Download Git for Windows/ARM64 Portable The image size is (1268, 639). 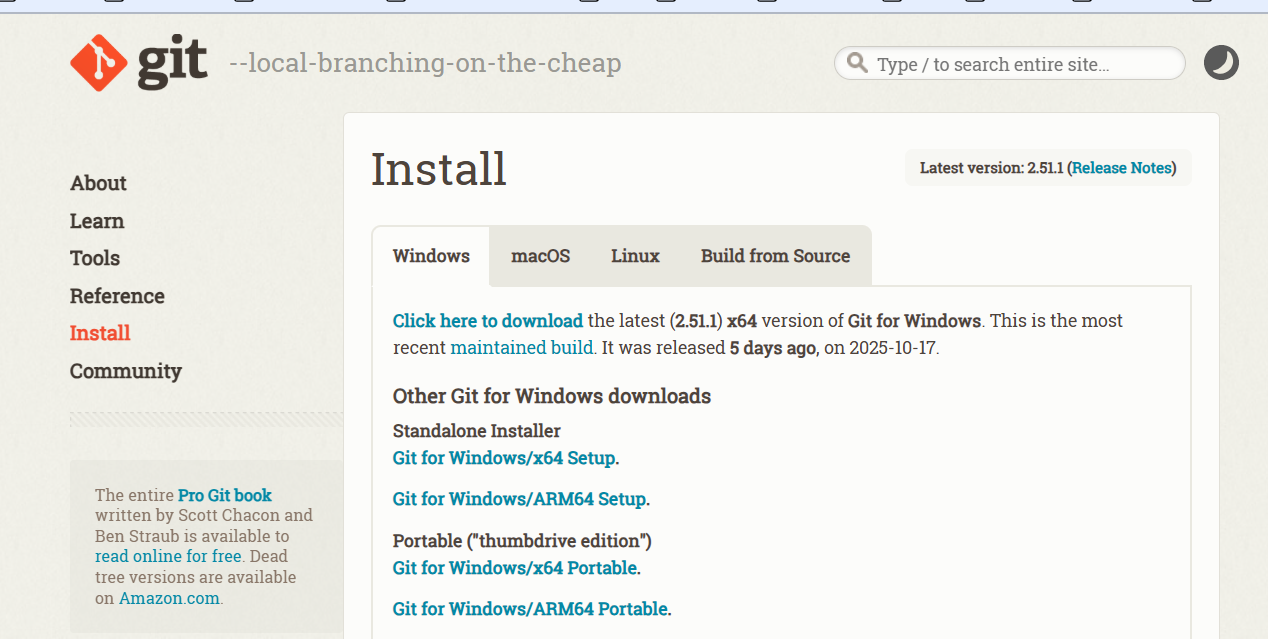tap(530, 608)
